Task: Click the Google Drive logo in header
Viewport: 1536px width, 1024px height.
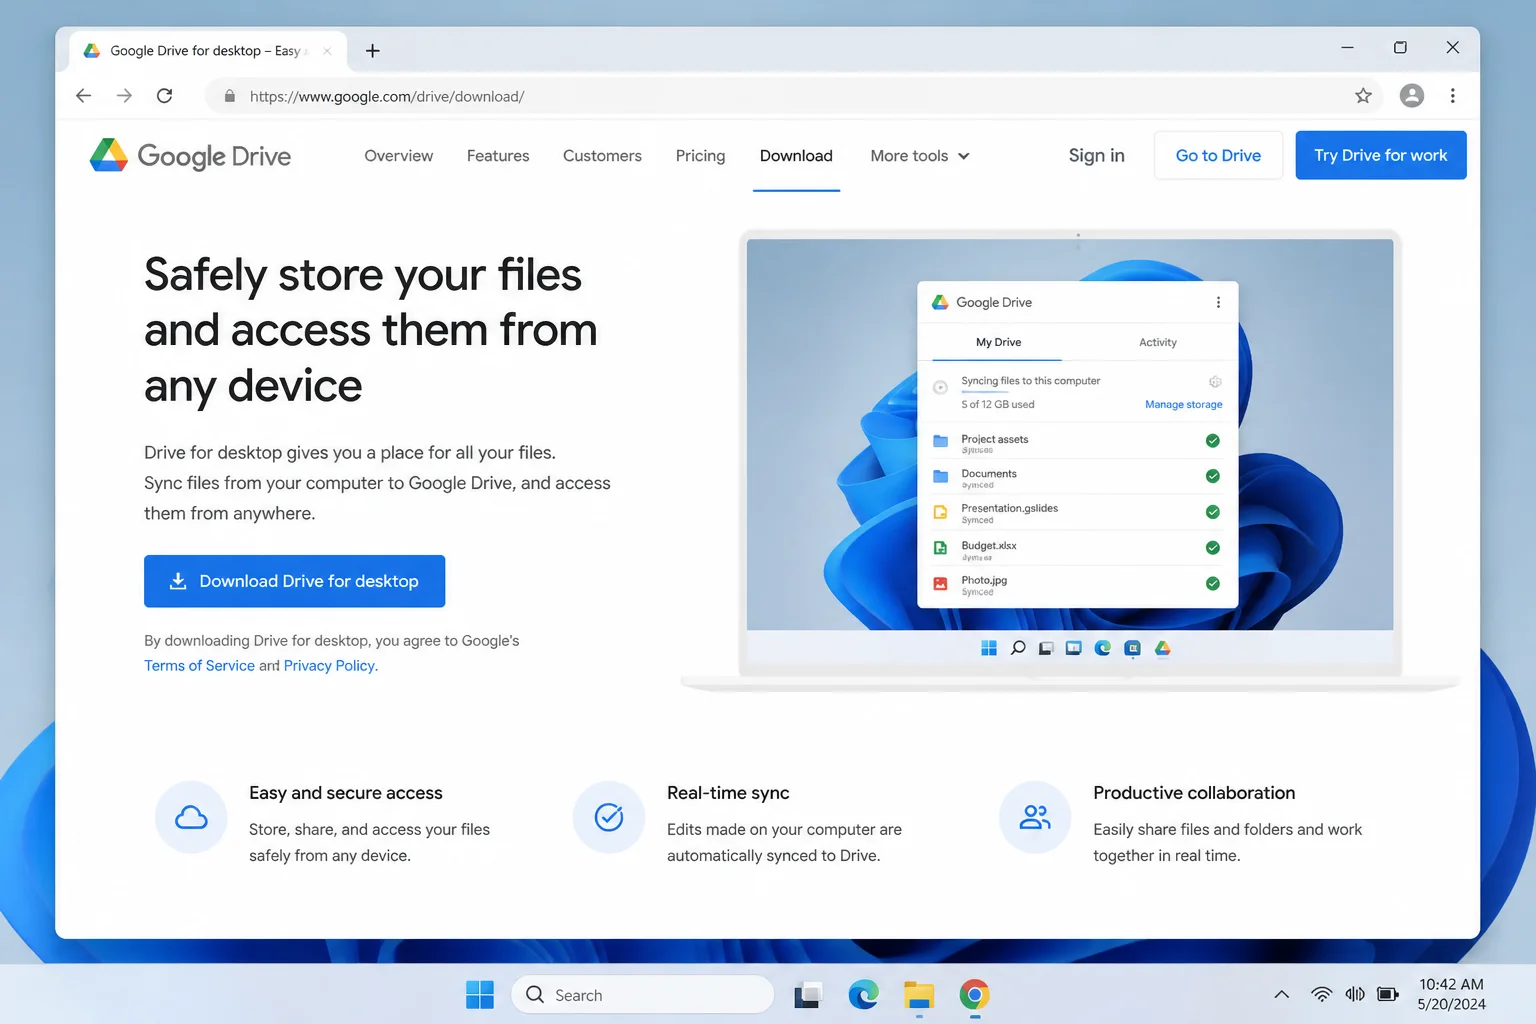Action: click(x=190, y=156)
